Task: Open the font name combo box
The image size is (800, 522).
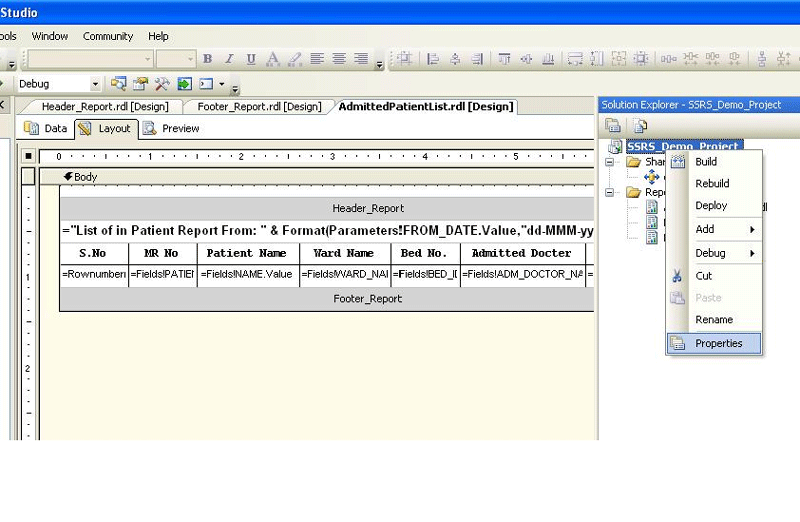Action: [90, 59]
